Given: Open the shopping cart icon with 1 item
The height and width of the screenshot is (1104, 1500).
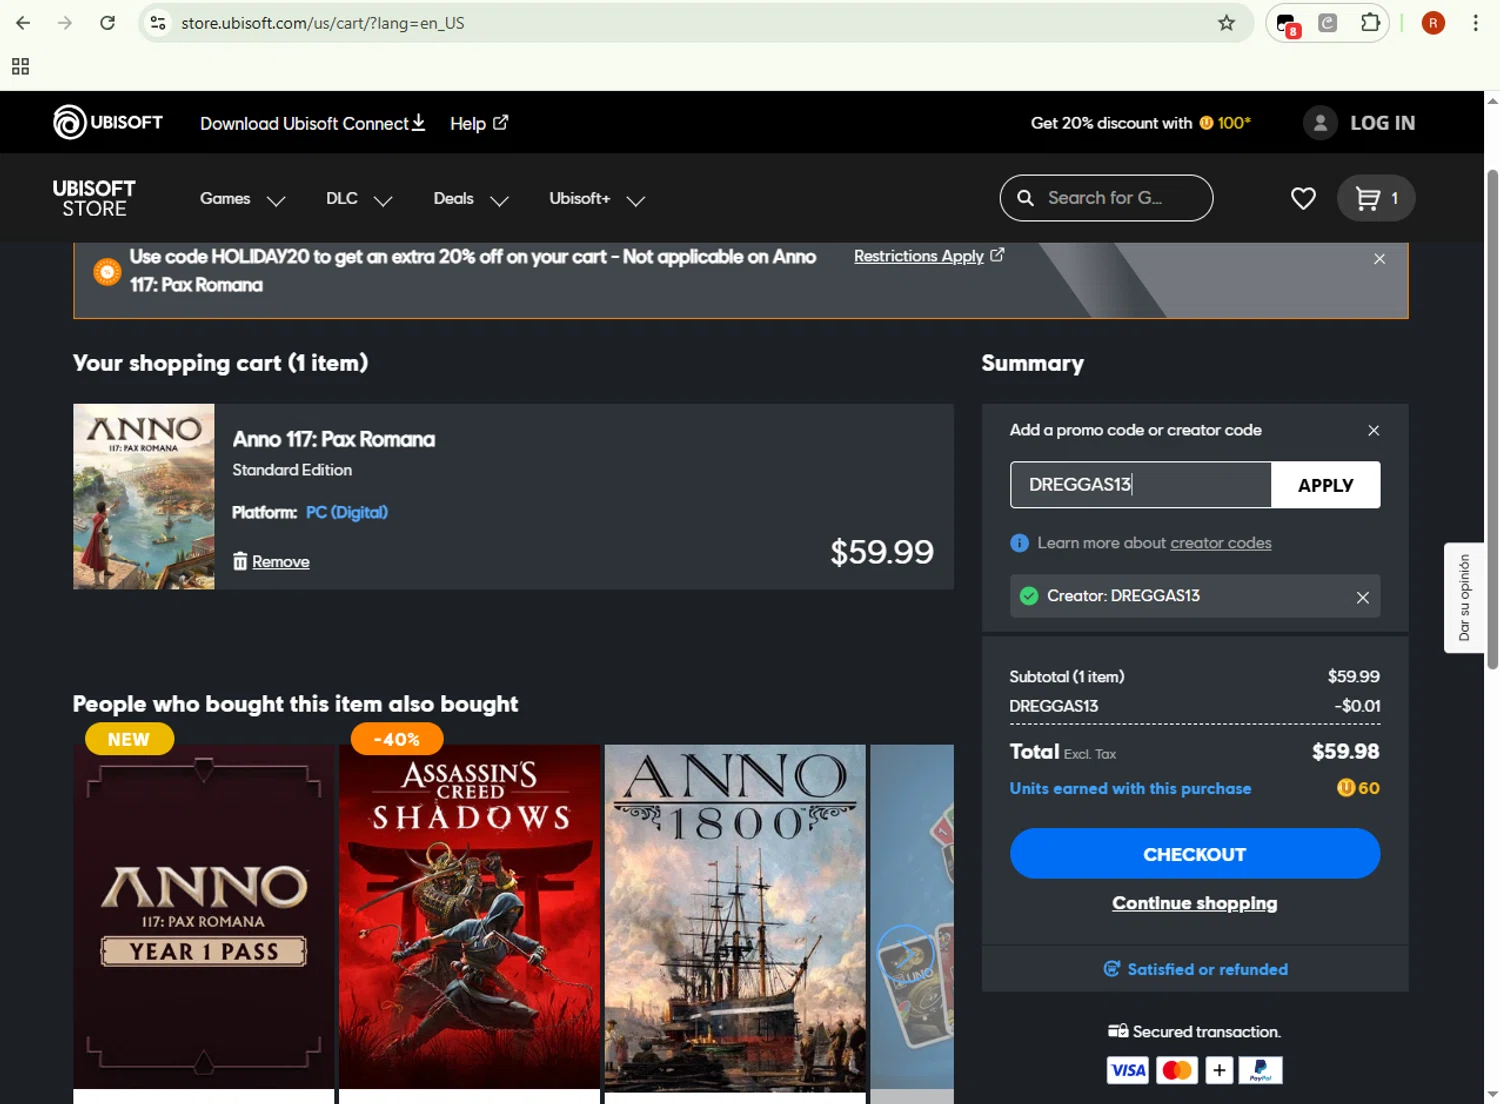Looking at the screenshot, I should click(x=1376, y=198).
